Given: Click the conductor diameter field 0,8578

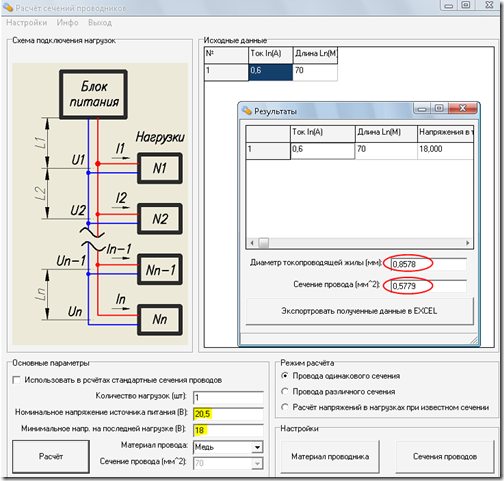Looking at the screenshot, I should [x=429, y=264].
